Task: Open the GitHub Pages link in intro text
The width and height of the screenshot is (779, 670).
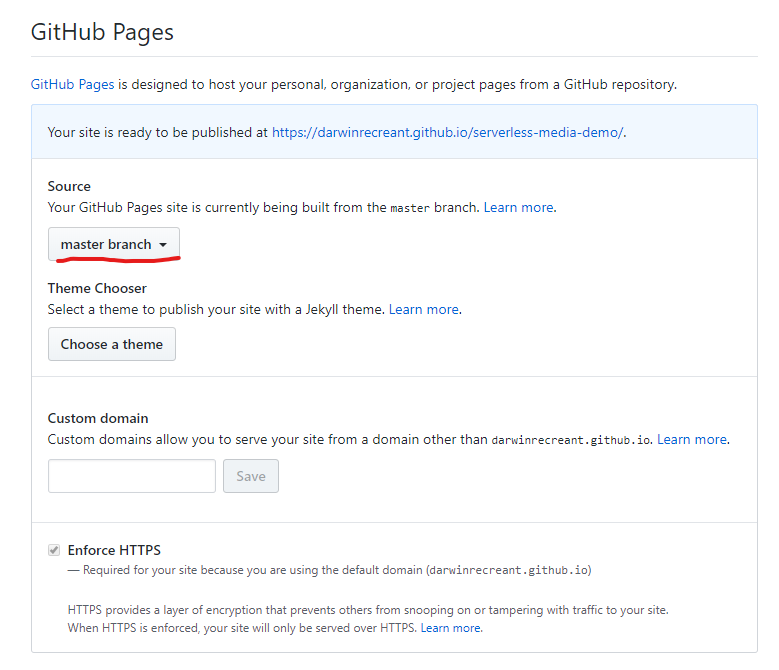Action: pos(73,84)
